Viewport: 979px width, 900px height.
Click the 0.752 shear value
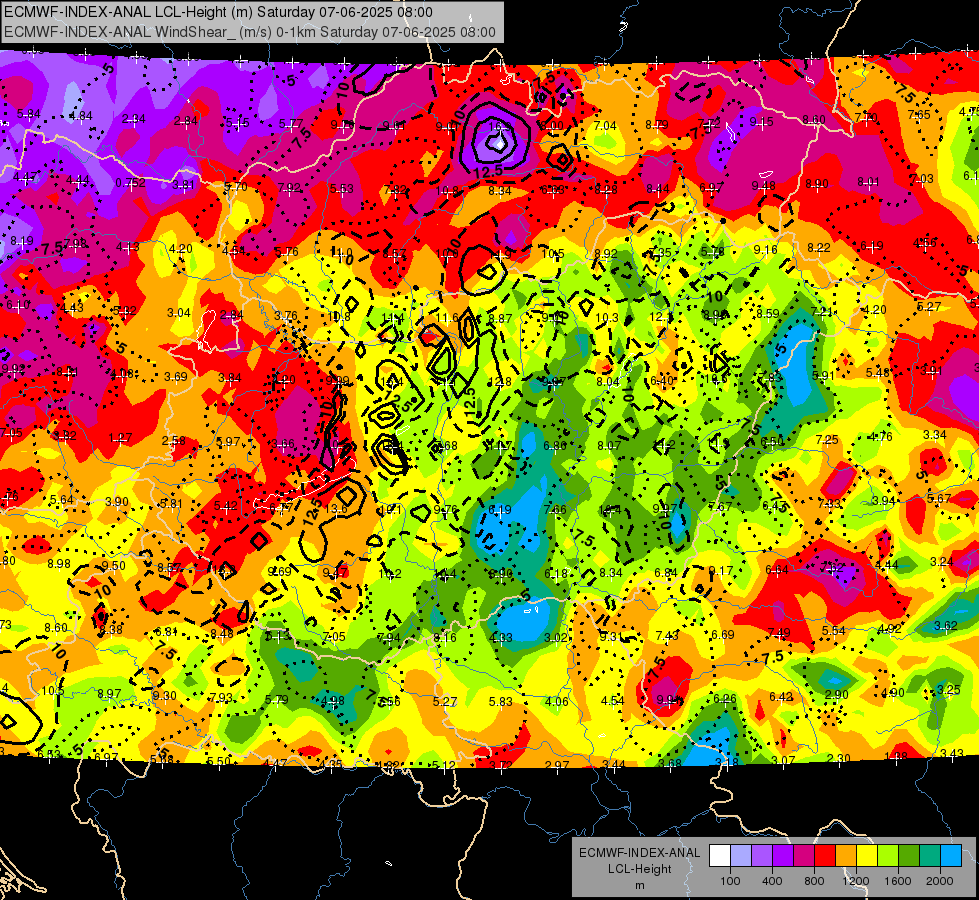tap(130, 183)
